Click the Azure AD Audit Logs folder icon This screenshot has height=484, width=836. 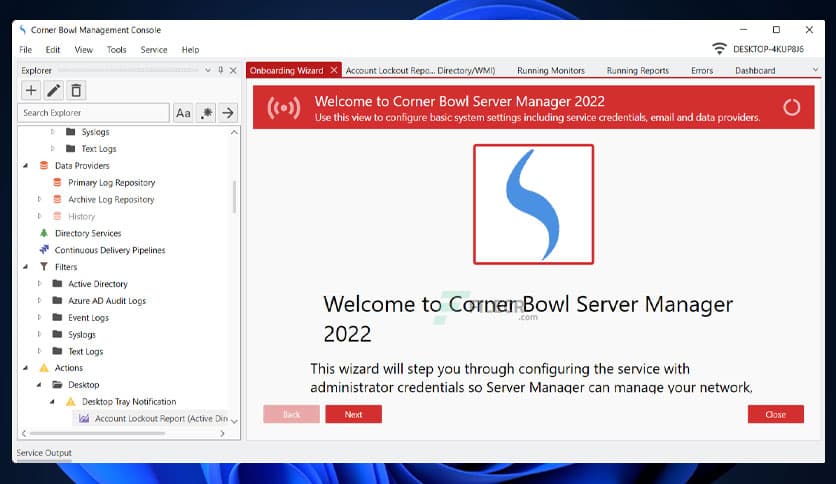[x=58, y=301]
